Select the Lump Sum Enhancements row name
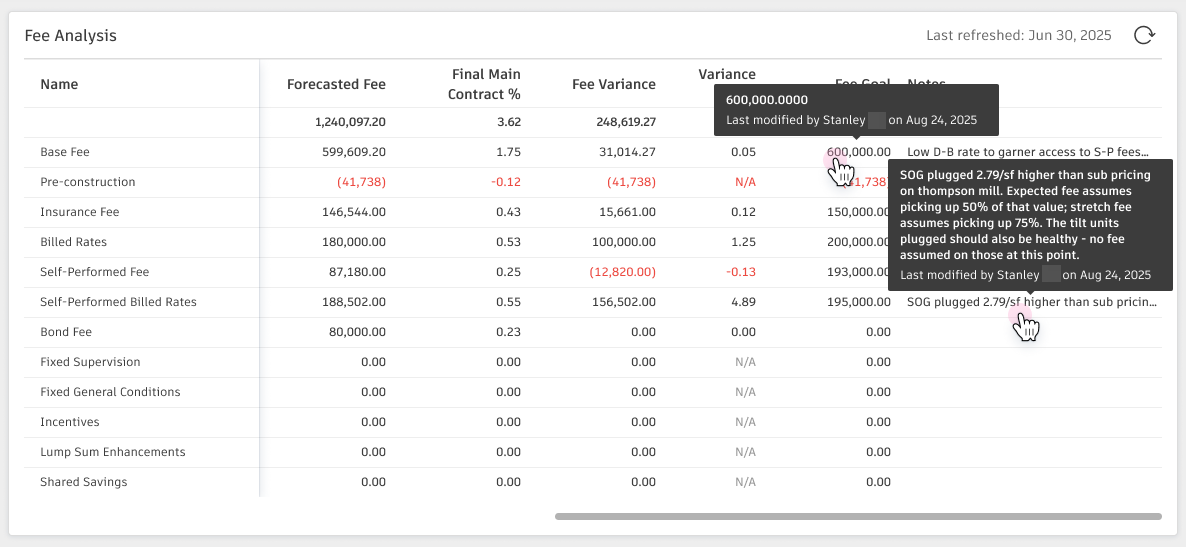The width and height of the screenshot is (1186, 547). click(113, 452)
